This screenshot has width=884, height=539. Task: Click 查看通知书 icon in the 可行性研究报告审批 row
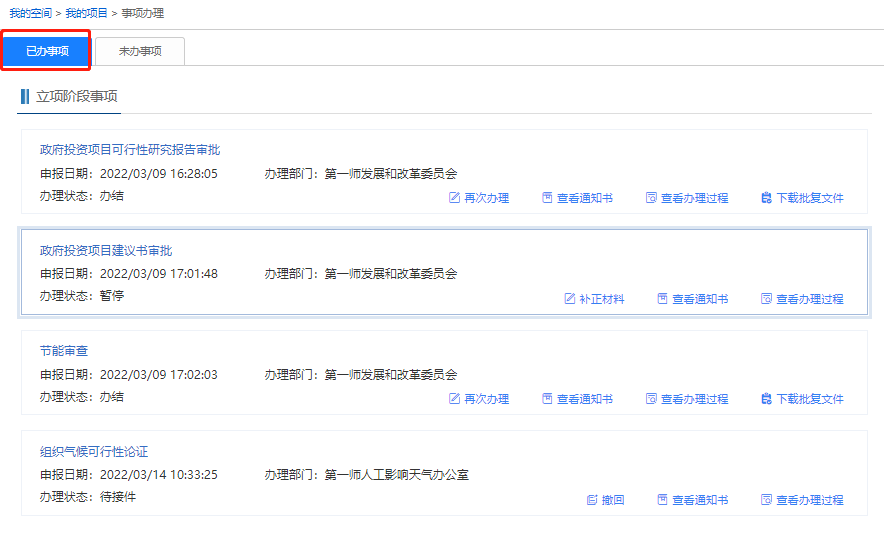click(x=547, y=198)
